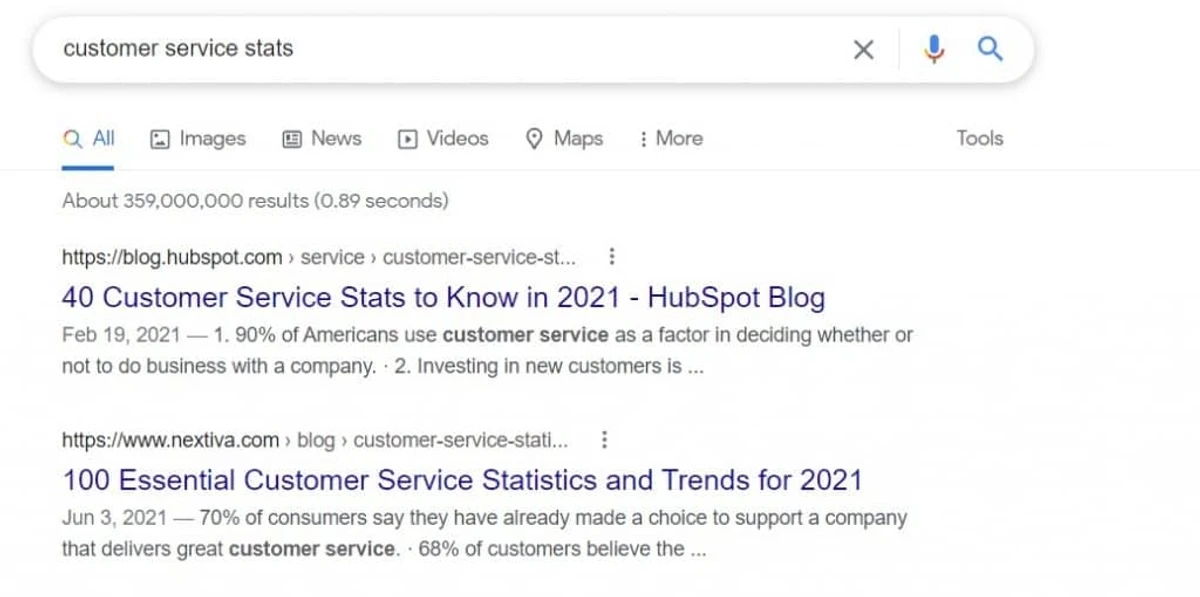Expand the More search categories menu
This screenshot has width=1200, height=597.
click(x=670, y=139)
